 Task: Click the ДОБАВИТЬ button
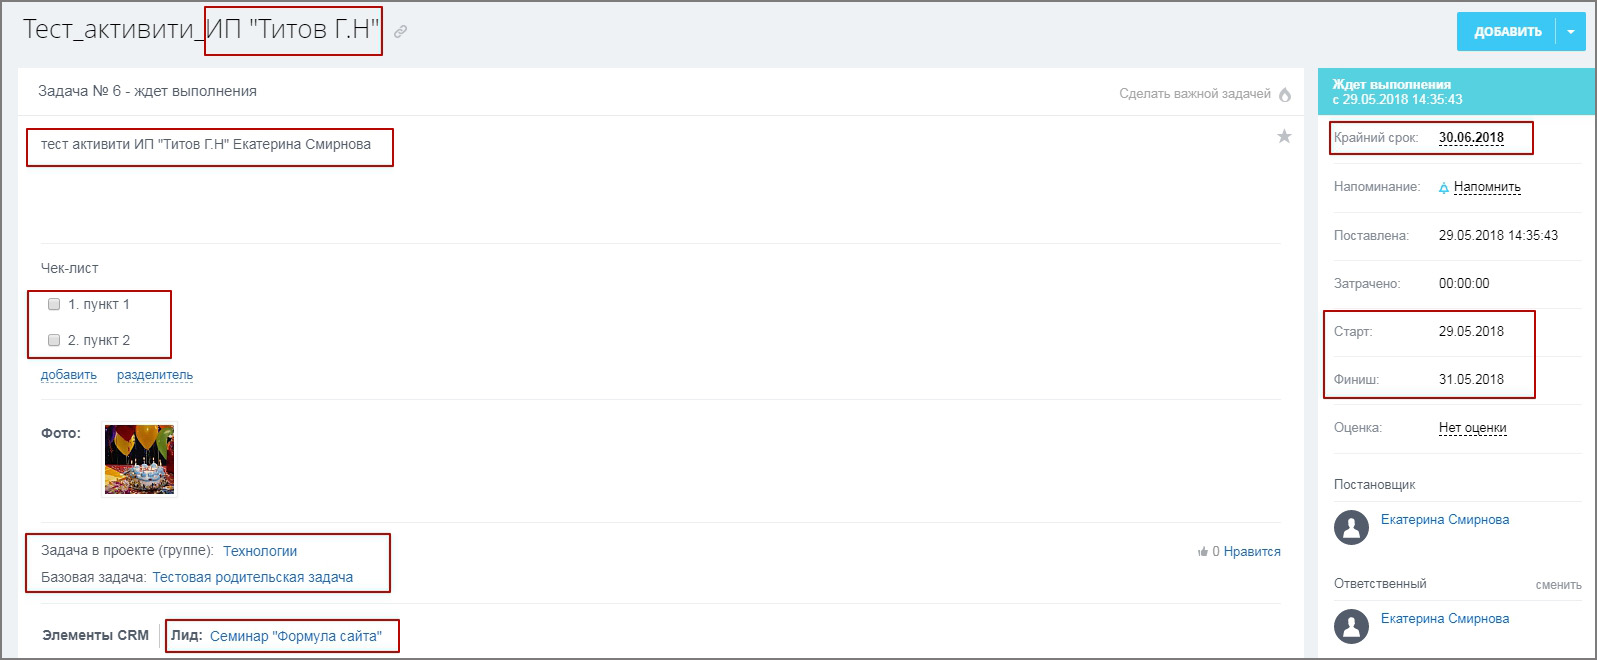(x=1507, y=32)
